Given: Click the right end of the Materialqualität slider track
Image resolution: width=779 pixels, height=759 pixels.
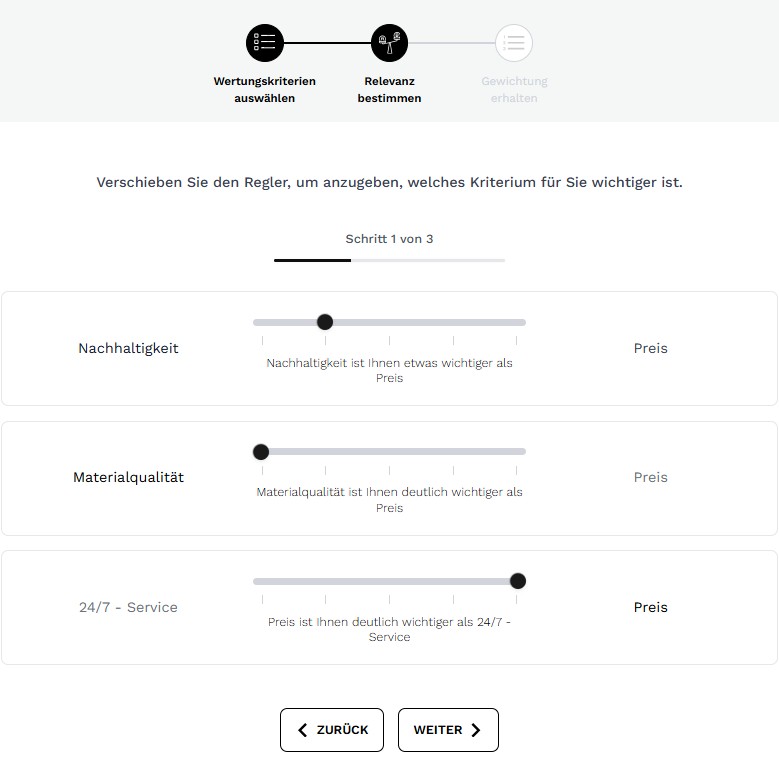Looking at the screenshot, I should (x=520, y=451).
